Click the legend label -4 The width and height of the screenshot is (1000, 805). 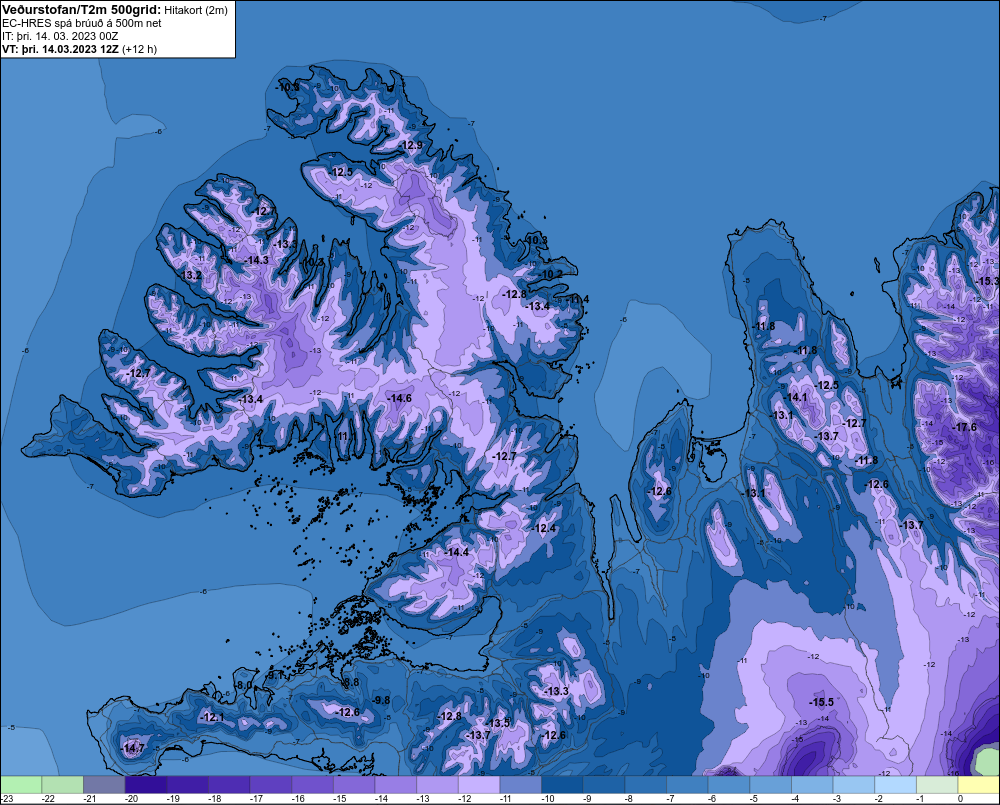[797, 799]
